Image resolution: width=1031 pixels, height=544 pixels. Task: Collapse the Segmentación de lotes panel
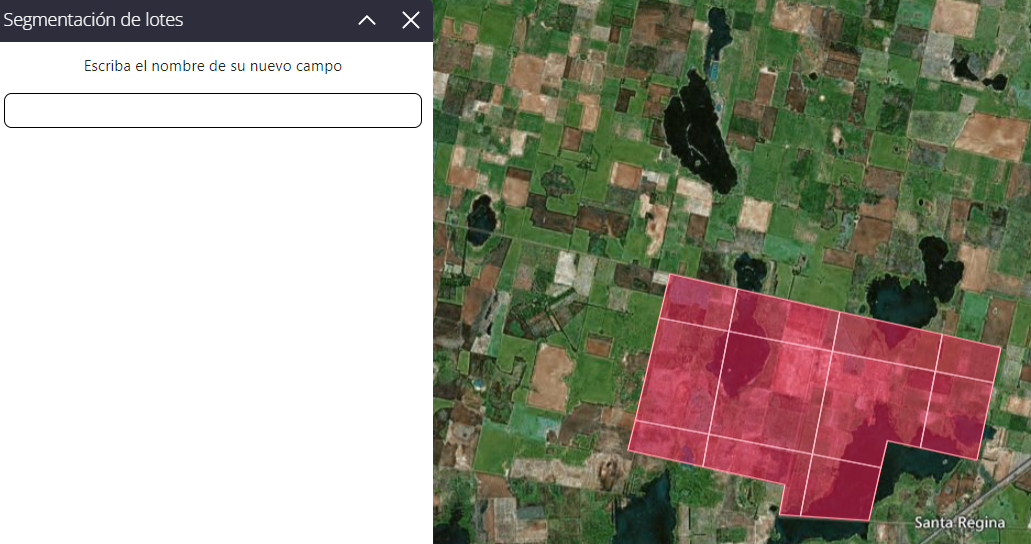tap(367, 20)
